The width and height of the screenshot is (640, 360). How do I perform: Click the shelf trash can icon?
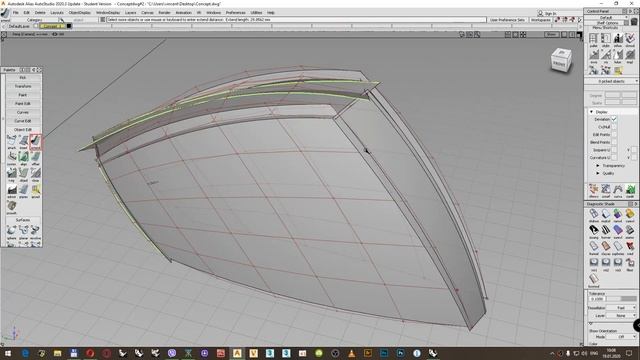pyautogui.click(x=634, y=21)
